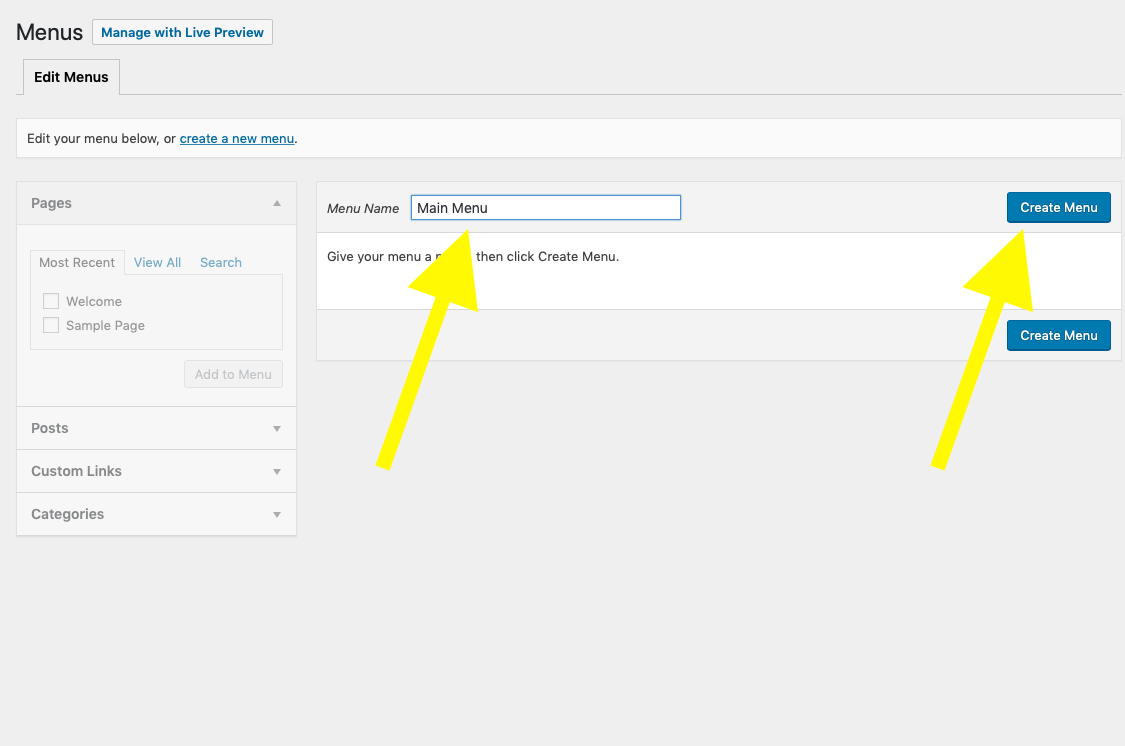Open the View All pages tab
The image size is (1125, 746).
coord(157,262)
